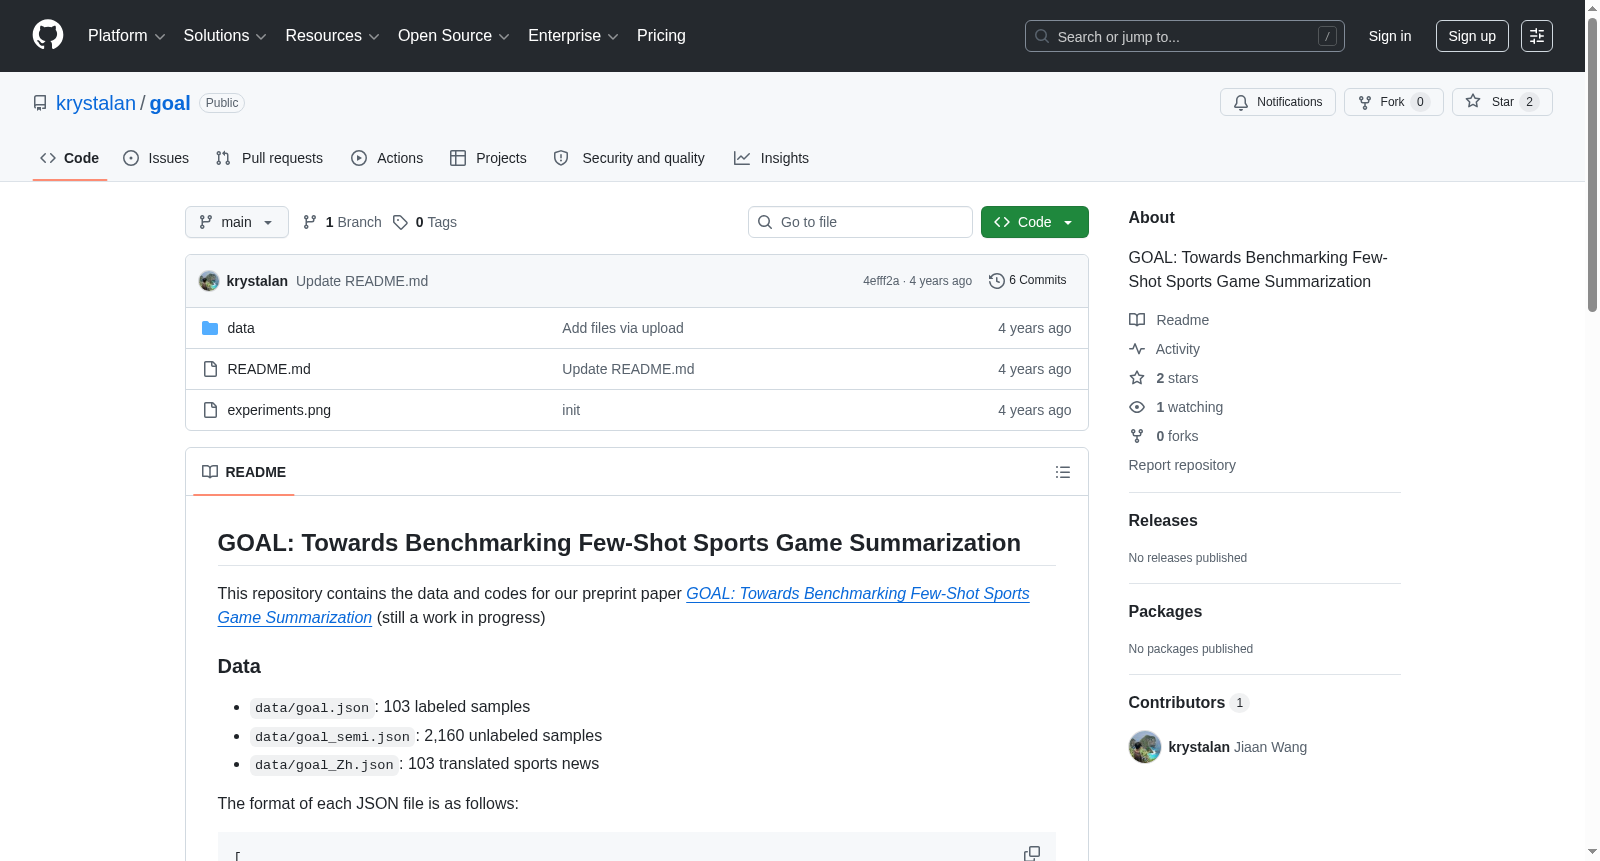Screen dimensions: 1600x861
Task: Open the README outline icon
Action: (x=1063, y=472)
